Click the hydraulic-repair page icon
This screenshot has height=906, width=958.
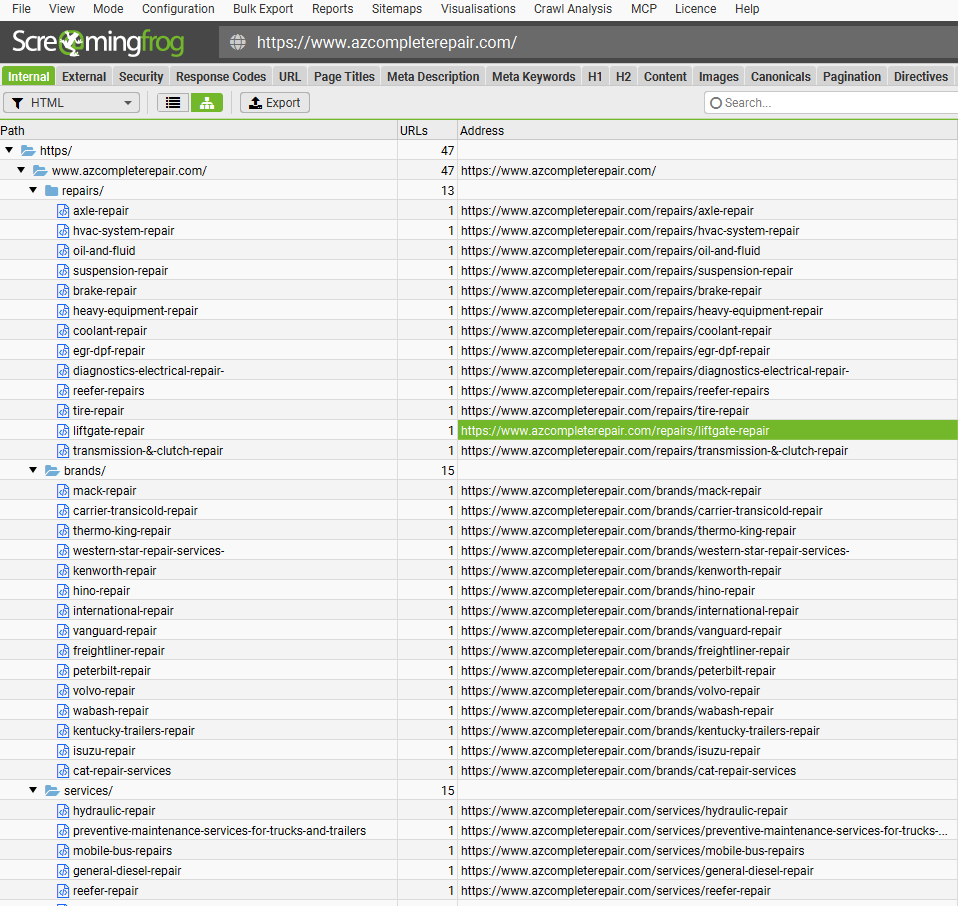pos(63,811)
